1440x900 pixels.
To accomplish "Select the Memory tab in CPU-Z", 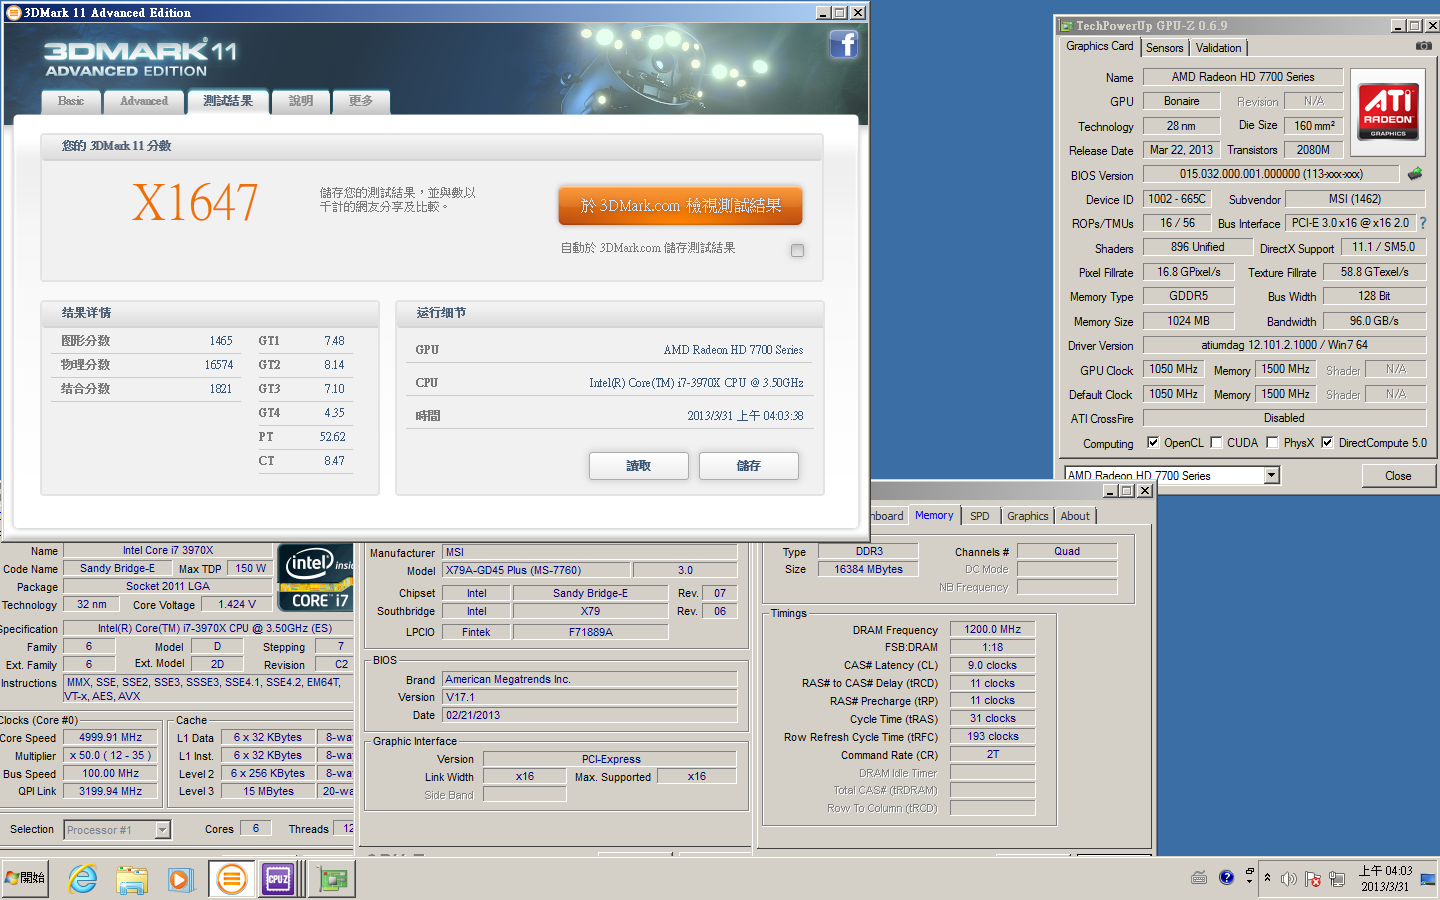I will pyautogui.click(x=934, y=515).
